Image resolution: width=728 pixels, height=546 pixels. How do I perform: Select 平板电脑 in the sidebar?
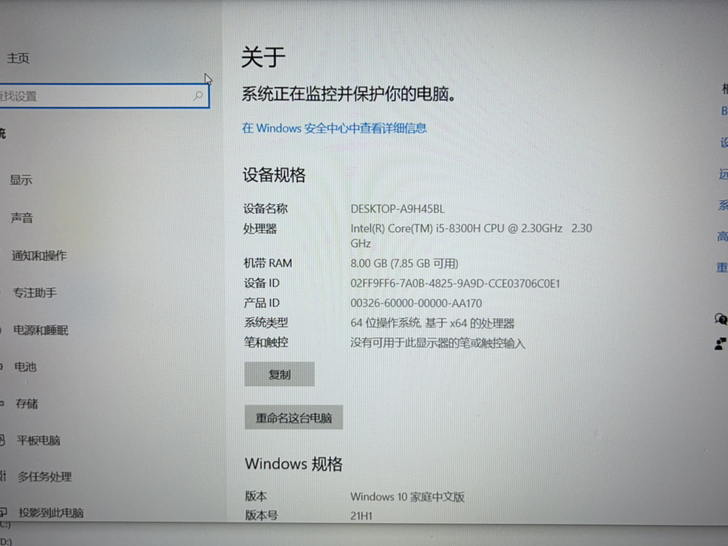pyautogui.click(x=39, y=440)
